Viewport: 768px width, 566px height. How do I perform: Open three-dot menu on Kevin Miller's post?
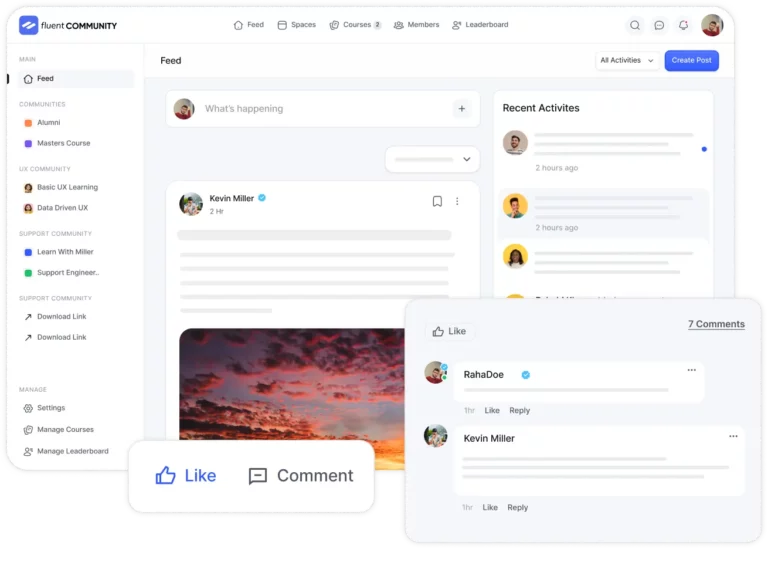[458, 201]
